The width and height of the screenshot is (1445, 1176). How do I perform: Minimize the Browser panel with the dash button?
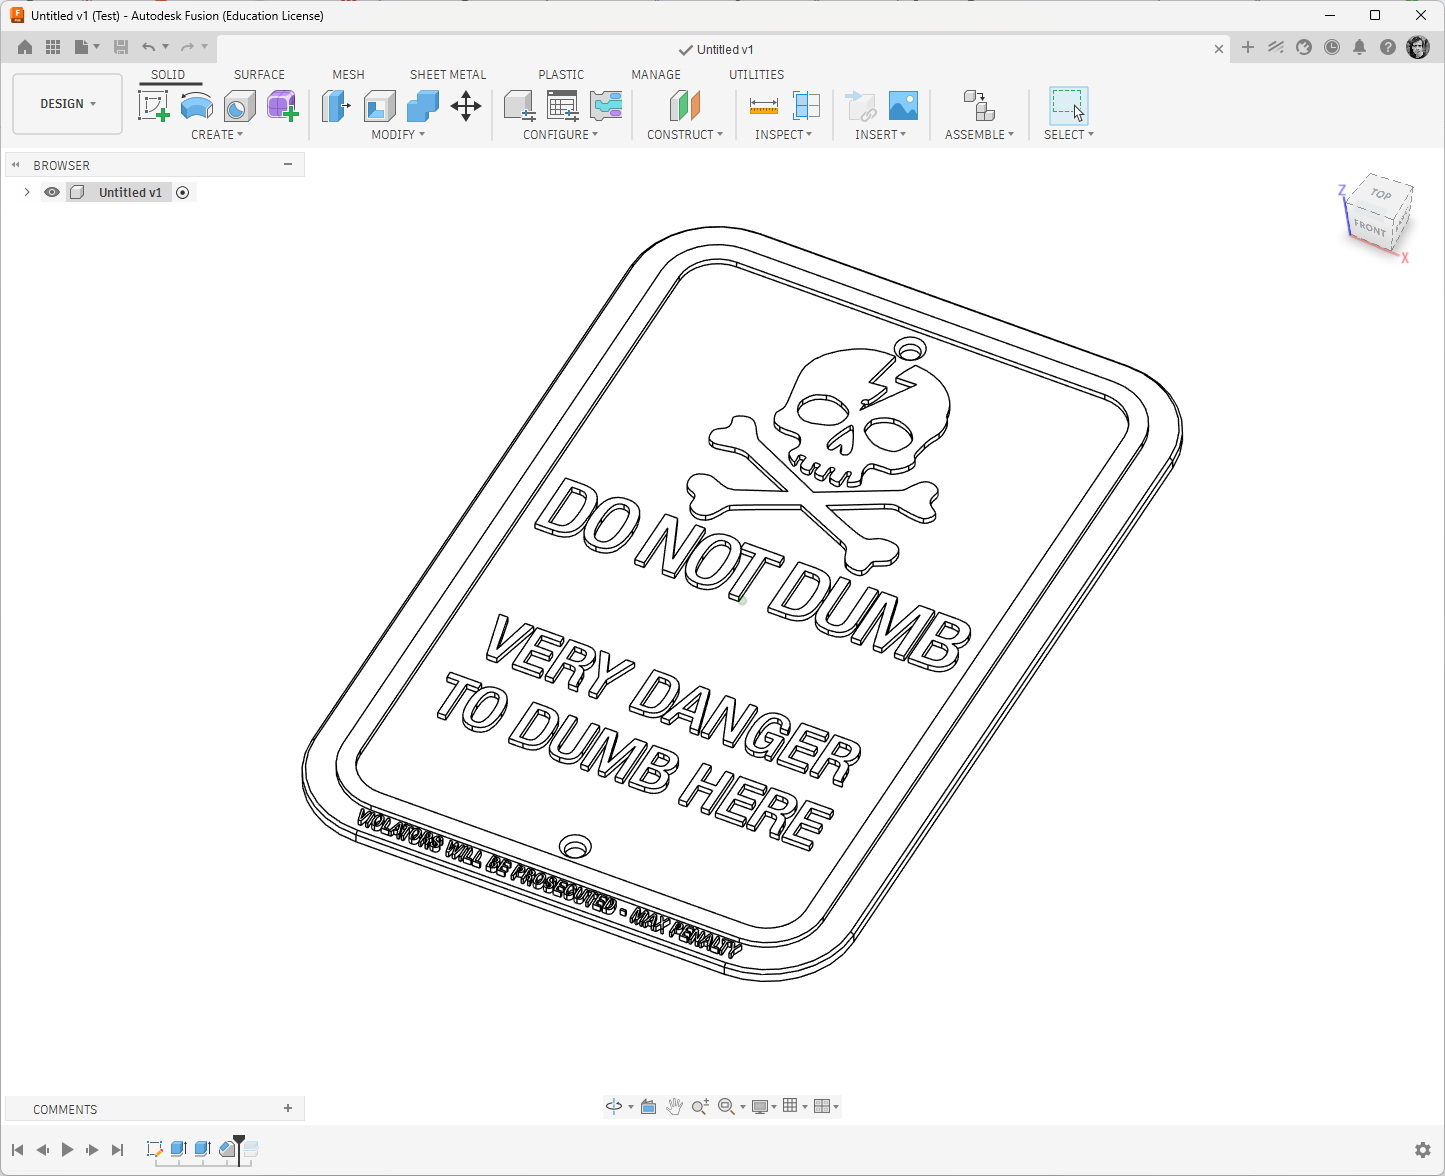pos(288,165)
